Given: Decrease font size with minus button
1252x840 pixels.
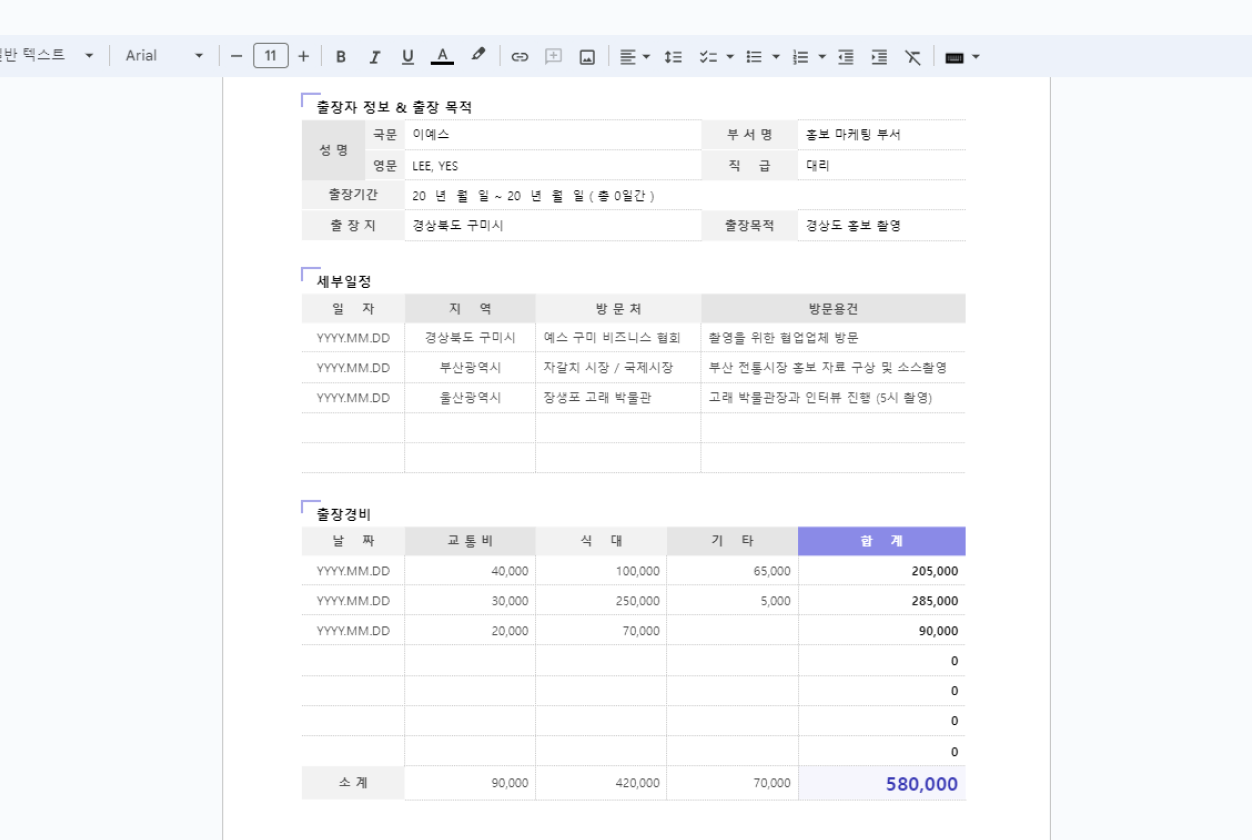Looking at the screenshot, I should (x=236, y=56).
